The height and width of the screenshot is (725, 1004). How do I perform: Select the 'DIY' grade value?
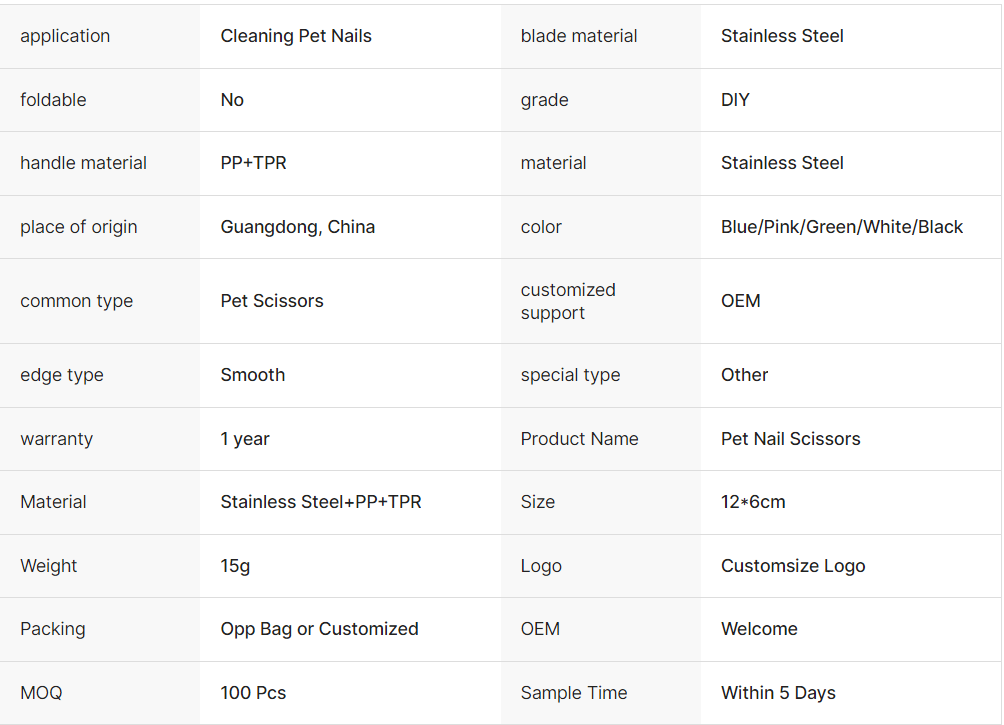click(x=735, y=100)
